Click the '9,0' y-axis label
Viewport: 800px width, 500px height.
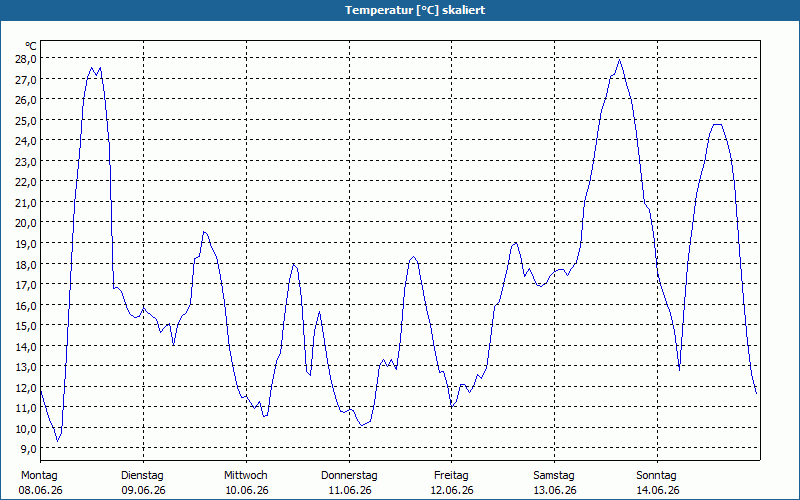pyautogui.click(x=29, y=449)
